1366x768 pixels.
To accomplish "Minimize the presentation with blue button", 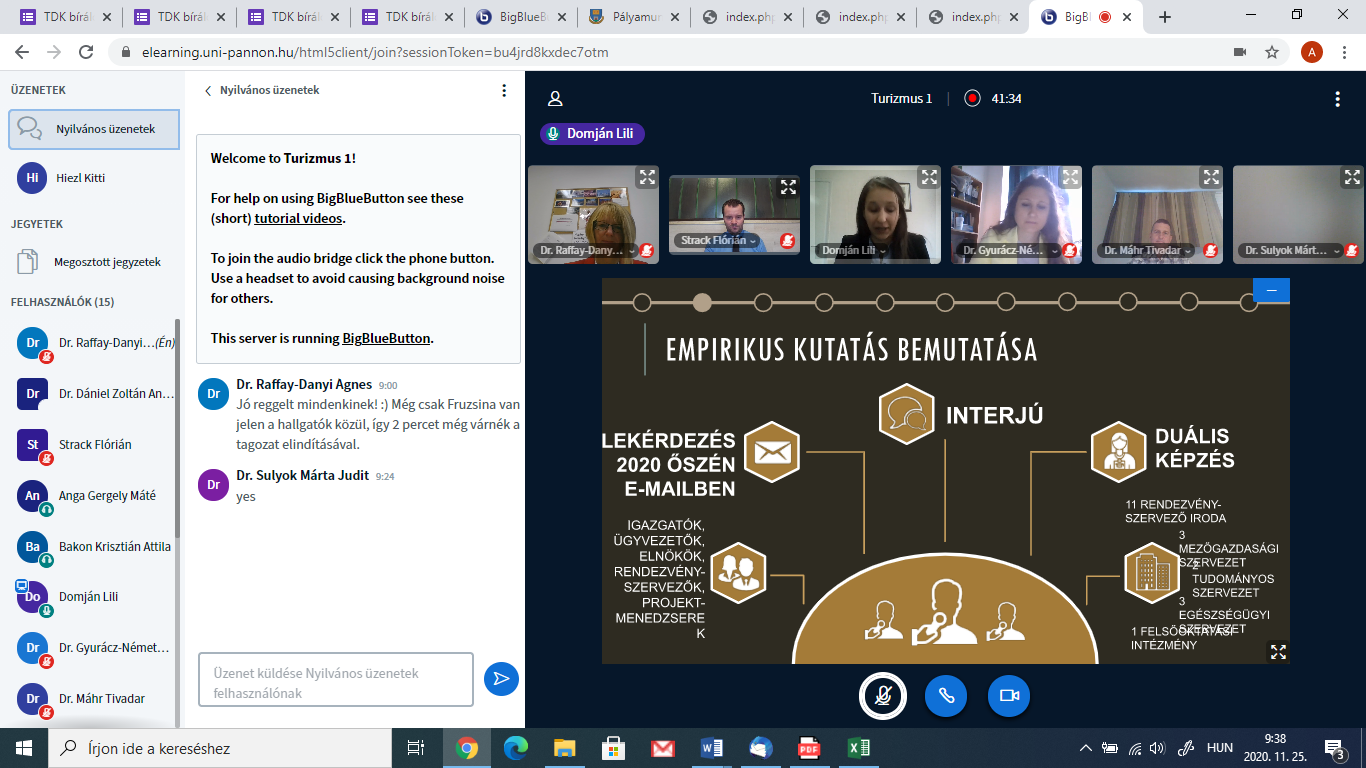I will point(1271,290).
